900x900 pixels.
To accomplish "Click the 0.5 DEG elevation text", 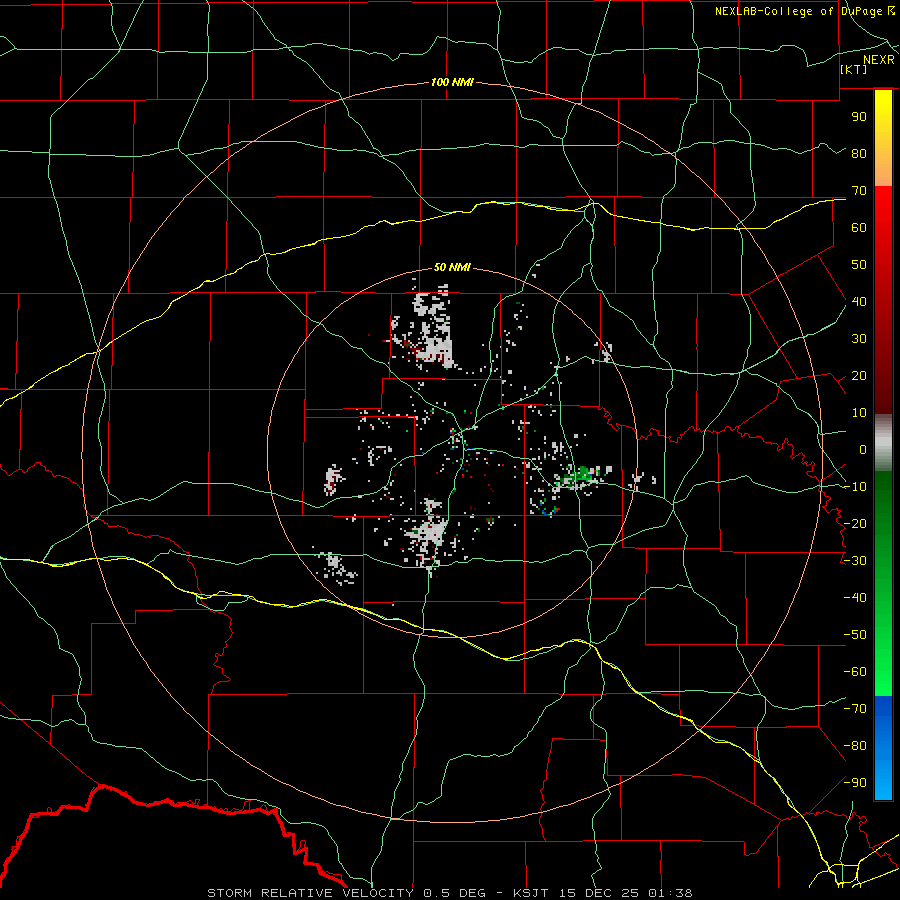I will point(454,893).
